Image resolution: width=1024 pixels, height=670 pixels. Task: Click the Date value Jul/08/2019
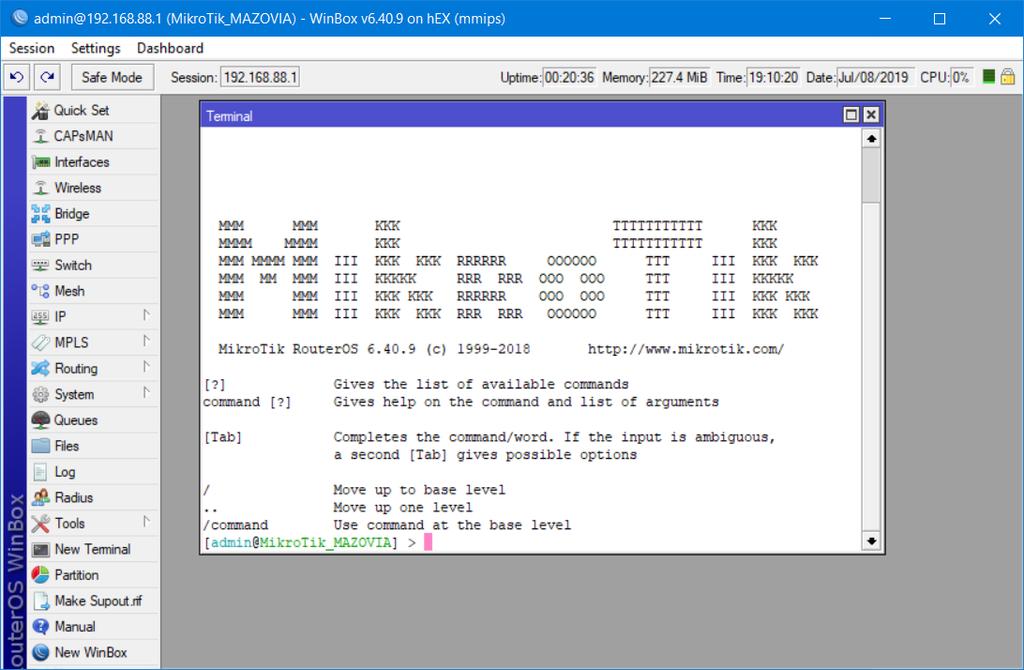pyautogui.click(x=873, y=77)
